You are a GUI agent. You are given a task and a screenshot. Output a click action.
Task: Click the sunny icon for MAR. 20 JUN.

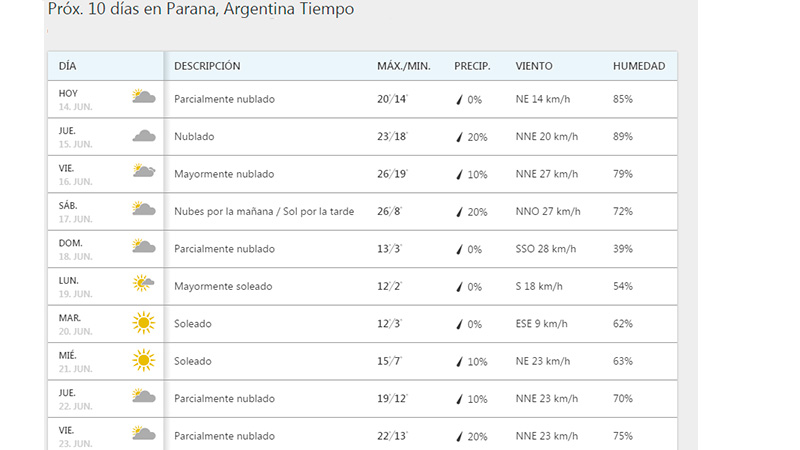point(143,322)
